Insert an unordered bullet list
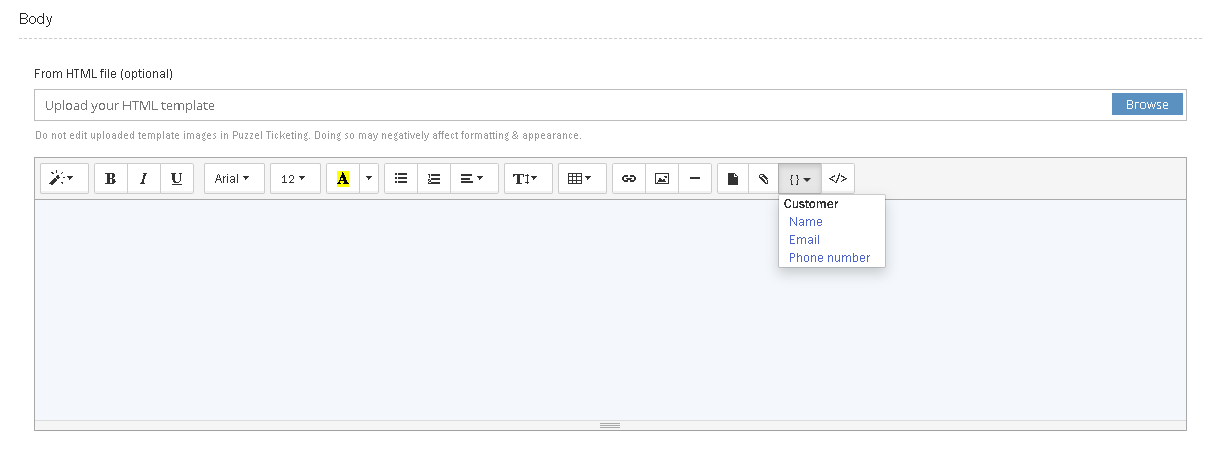Viewport: 1230px width, 459px height. click(401, 179)
